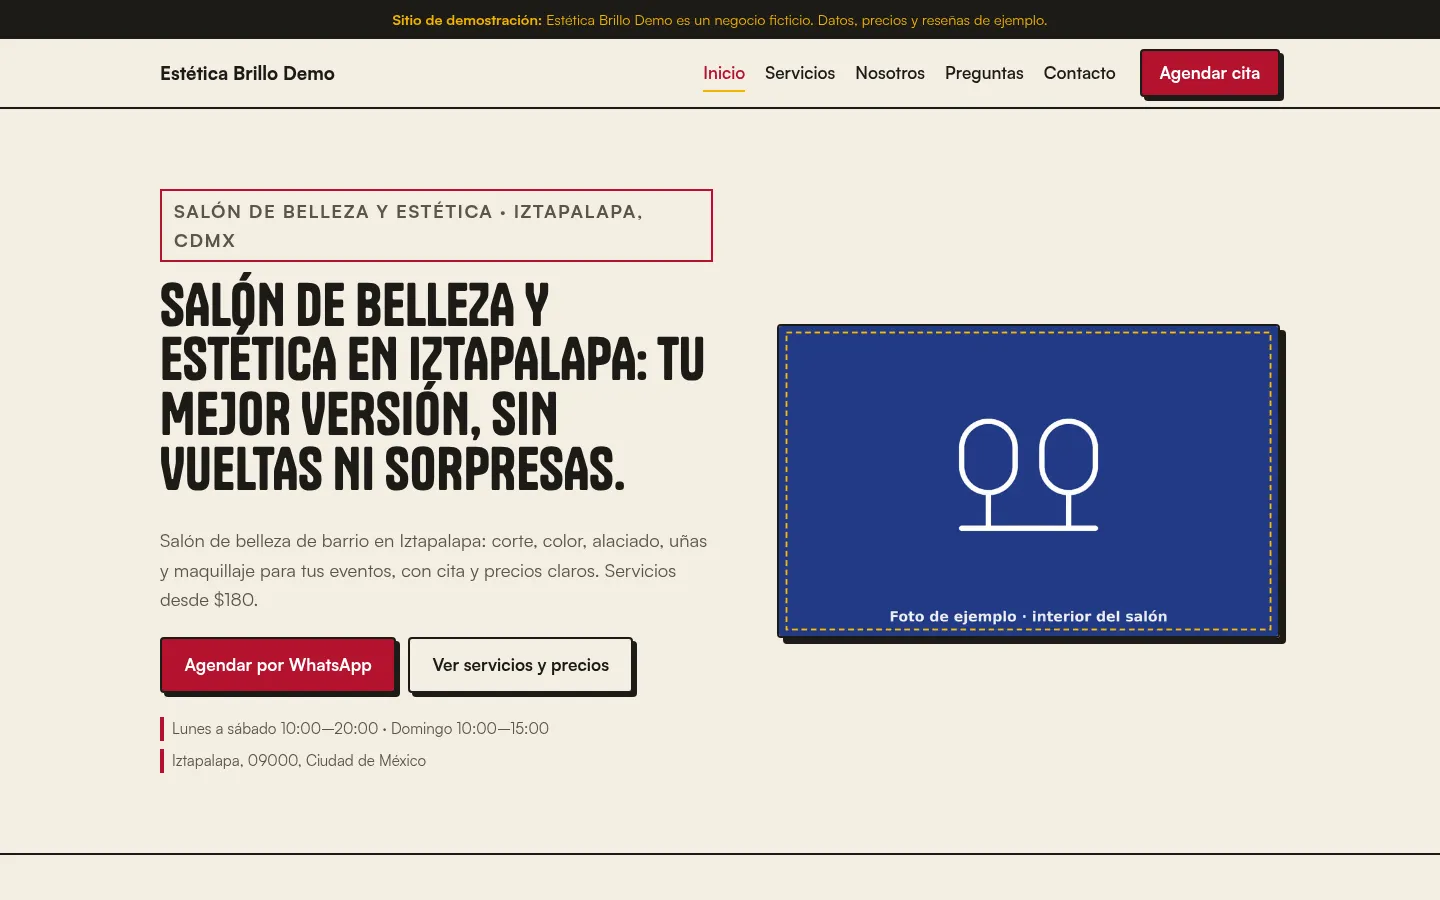Select Preguntas in the header menu
The height and width of the screenshot is (900, 1440).
984,73
